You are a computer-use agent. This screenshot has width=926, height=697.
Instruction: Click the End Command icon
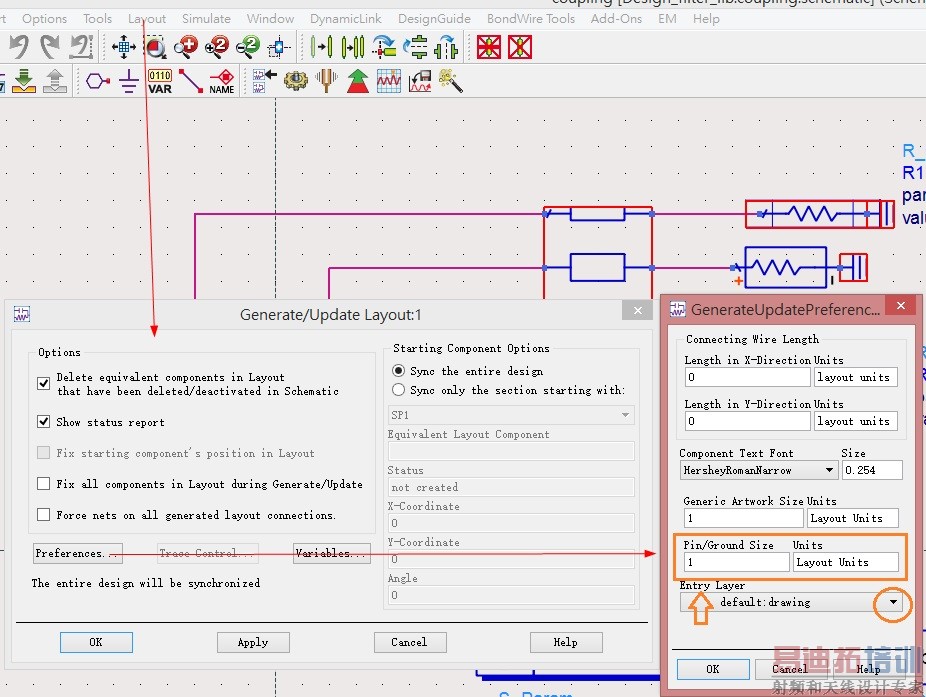[x=81, y=47]
